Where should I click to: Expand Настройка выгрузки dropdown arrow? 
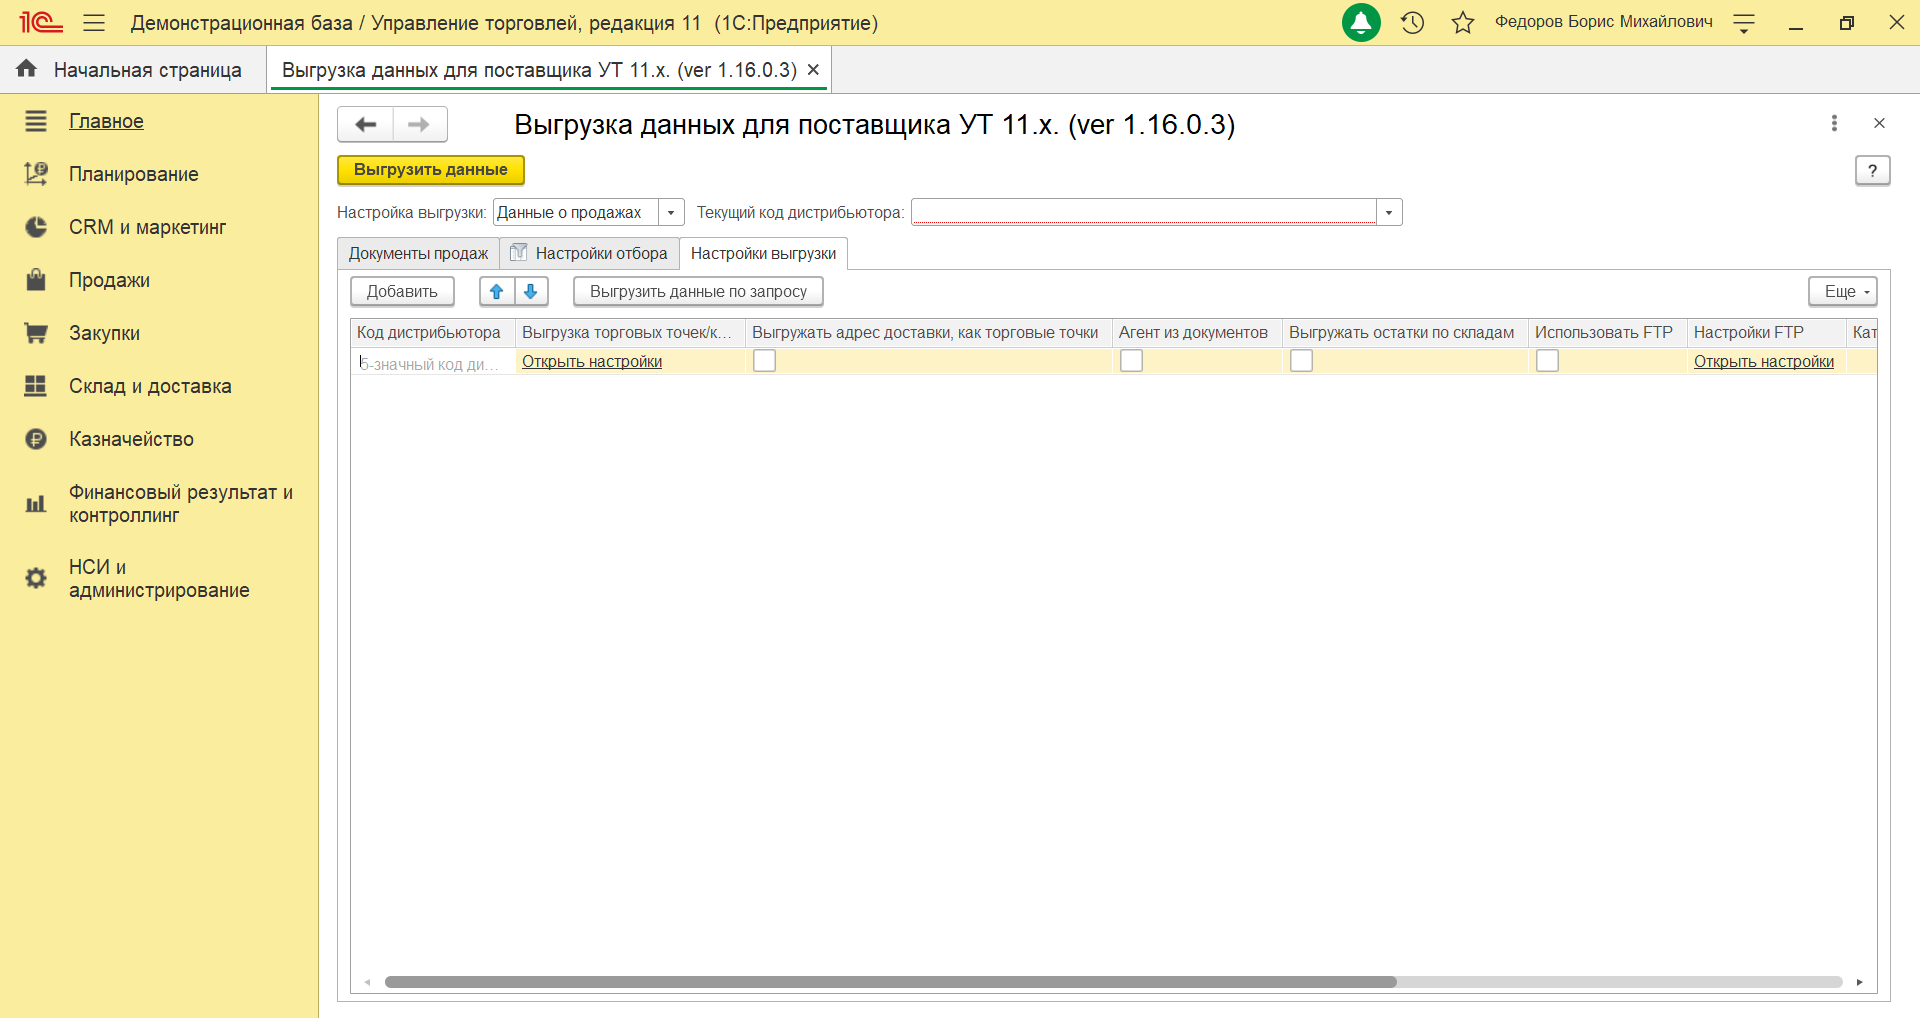(x=671, y=212)
